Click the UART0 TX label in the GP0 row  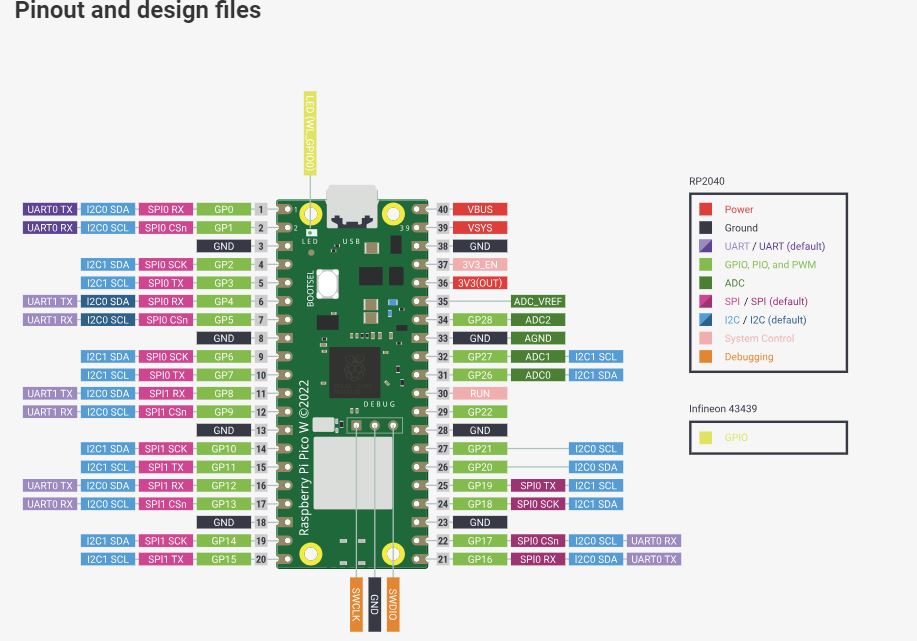[x=50, y=209]
